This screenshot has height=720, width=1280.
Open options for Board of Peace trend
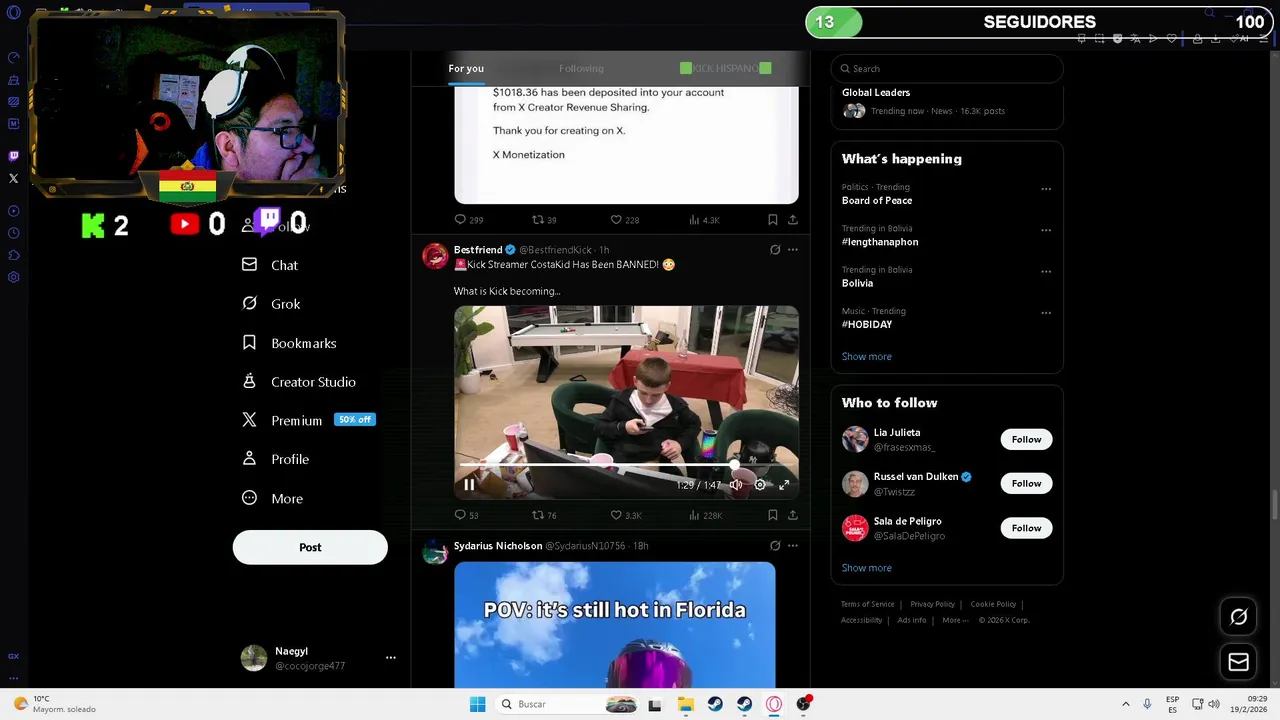[1046, 189]
